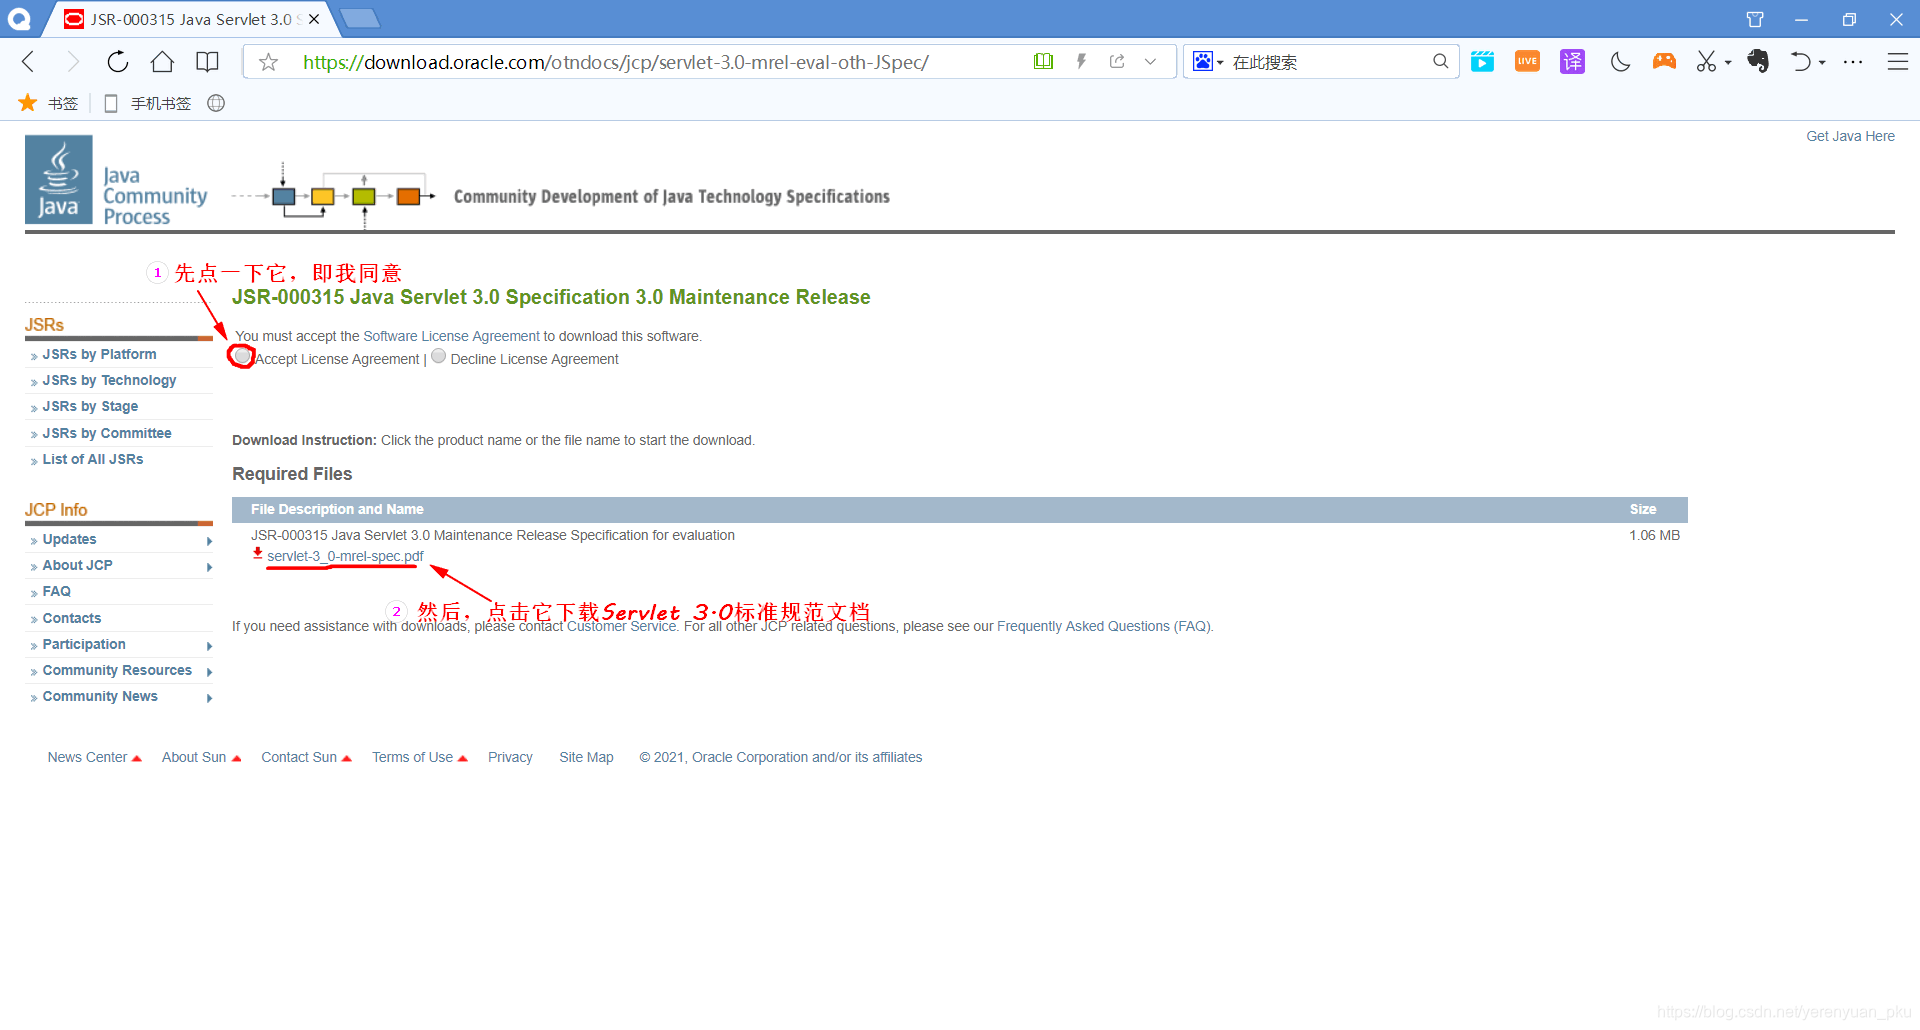The height and width of the screenshot is (1030, 1920).
Task: Expand the Participation submenu arrow
Action: [x=209, y=645]
